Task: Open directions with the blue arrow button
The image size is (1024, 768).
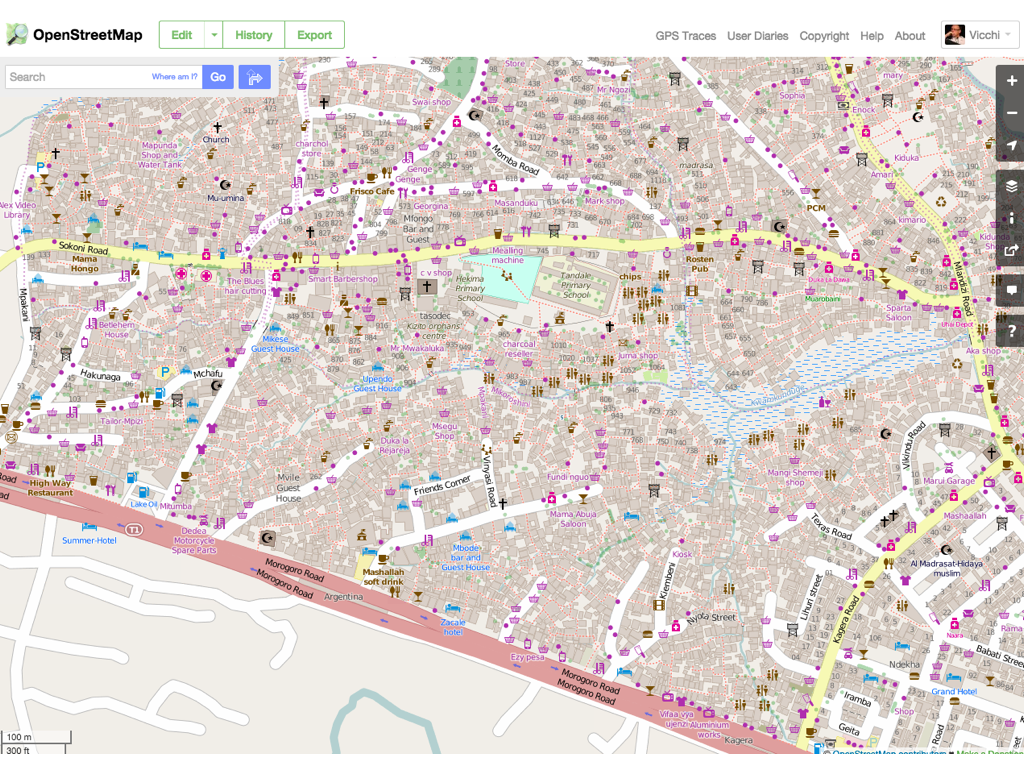Action: [255, 77]
